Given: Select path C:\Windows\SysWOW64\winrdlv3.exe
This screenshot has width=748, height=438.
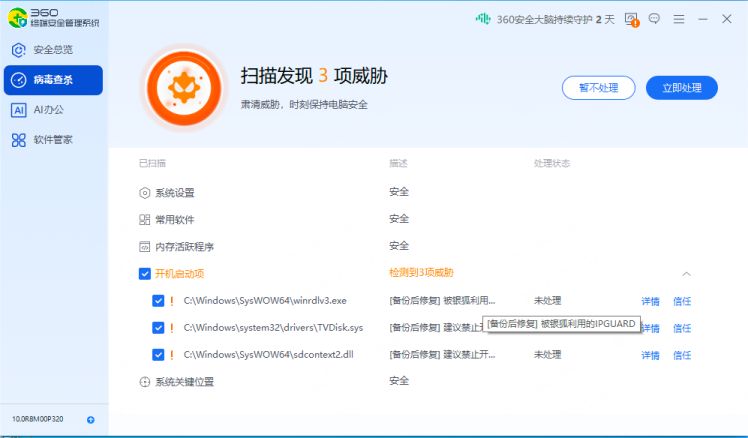Looking at the screenshot, I should pyautogui.click(x=265, y=301).
